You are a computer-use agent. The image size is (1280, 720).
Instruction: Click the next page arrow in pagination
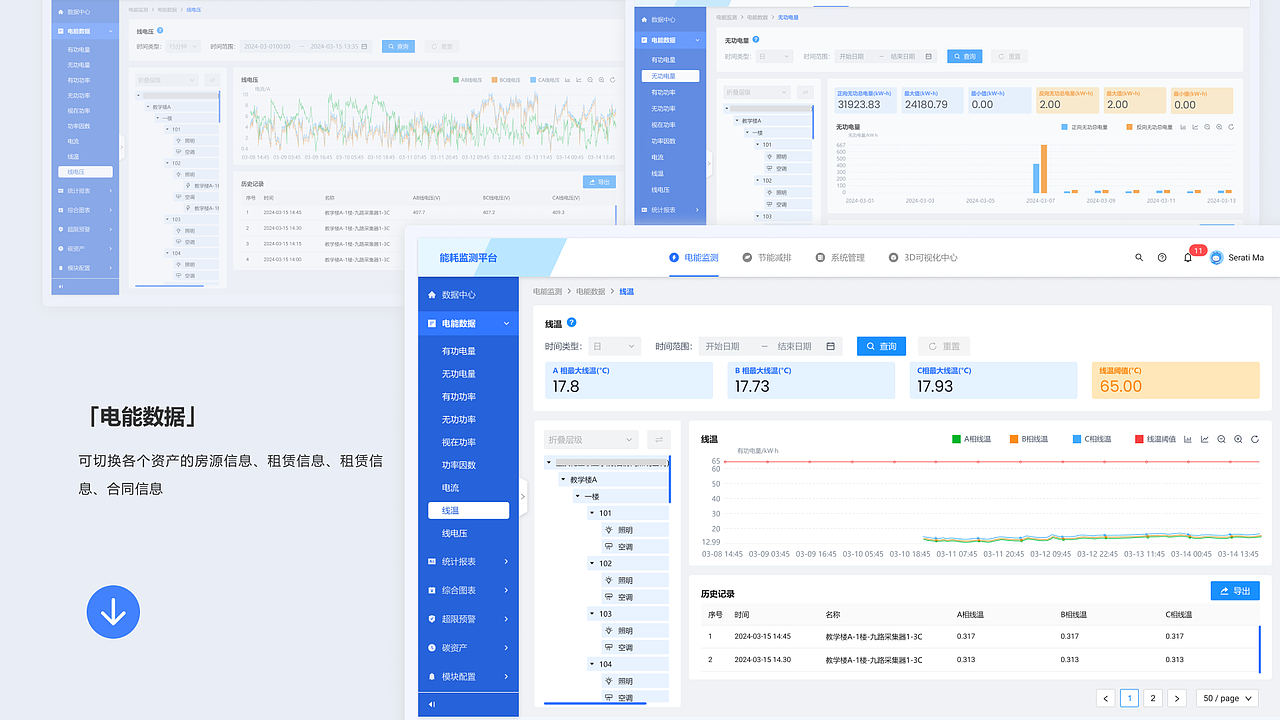[x=1177, y=698]
